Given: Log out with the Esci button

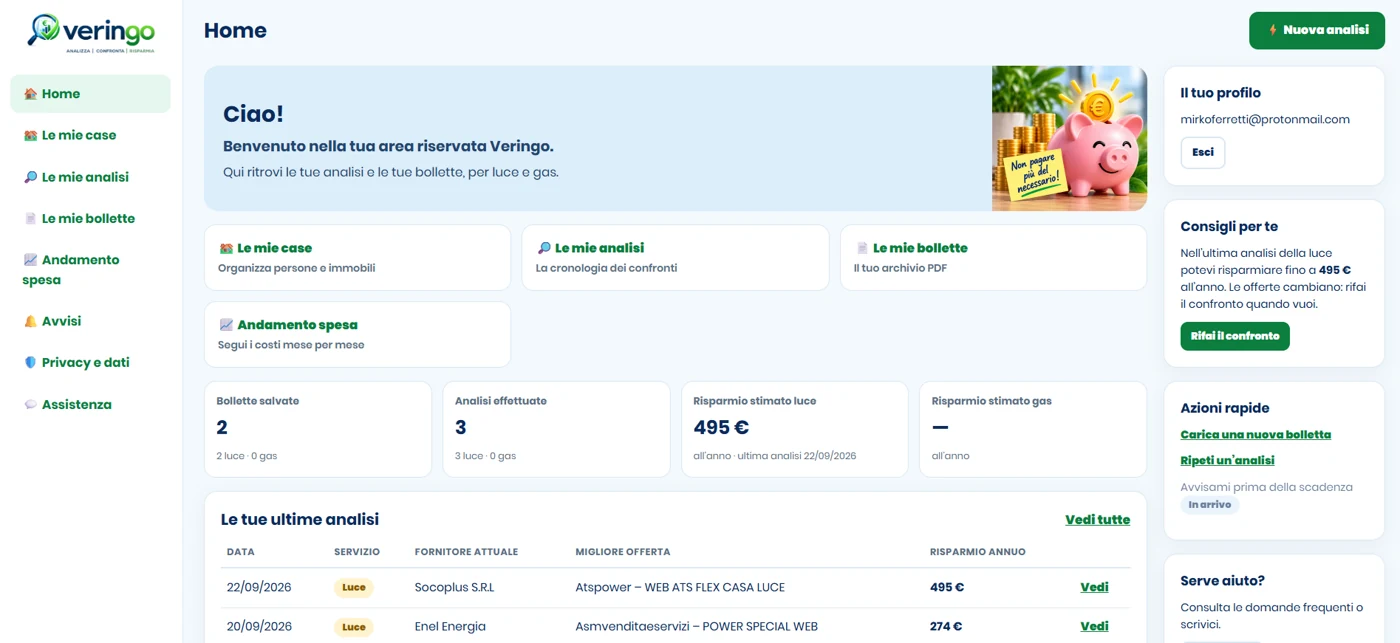Looking at the screenshot, I should click(1203, 153).
